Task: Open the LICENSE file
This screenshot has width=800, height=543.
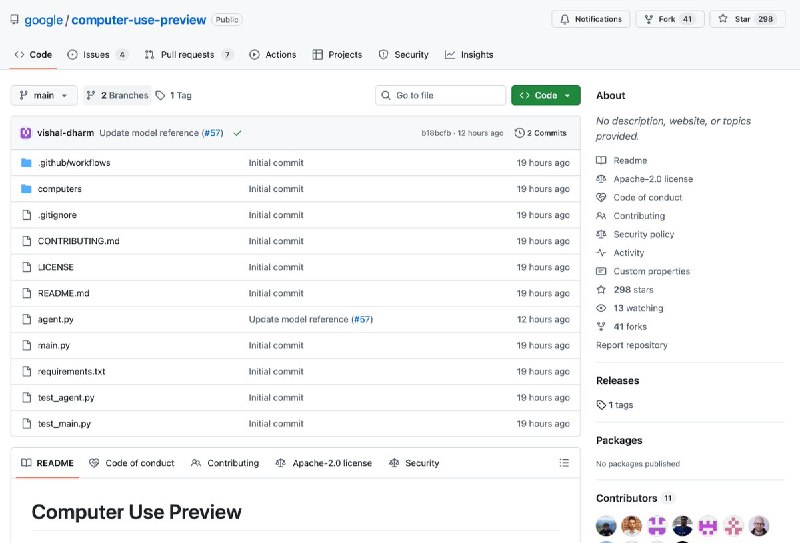Action: [56, 267]
